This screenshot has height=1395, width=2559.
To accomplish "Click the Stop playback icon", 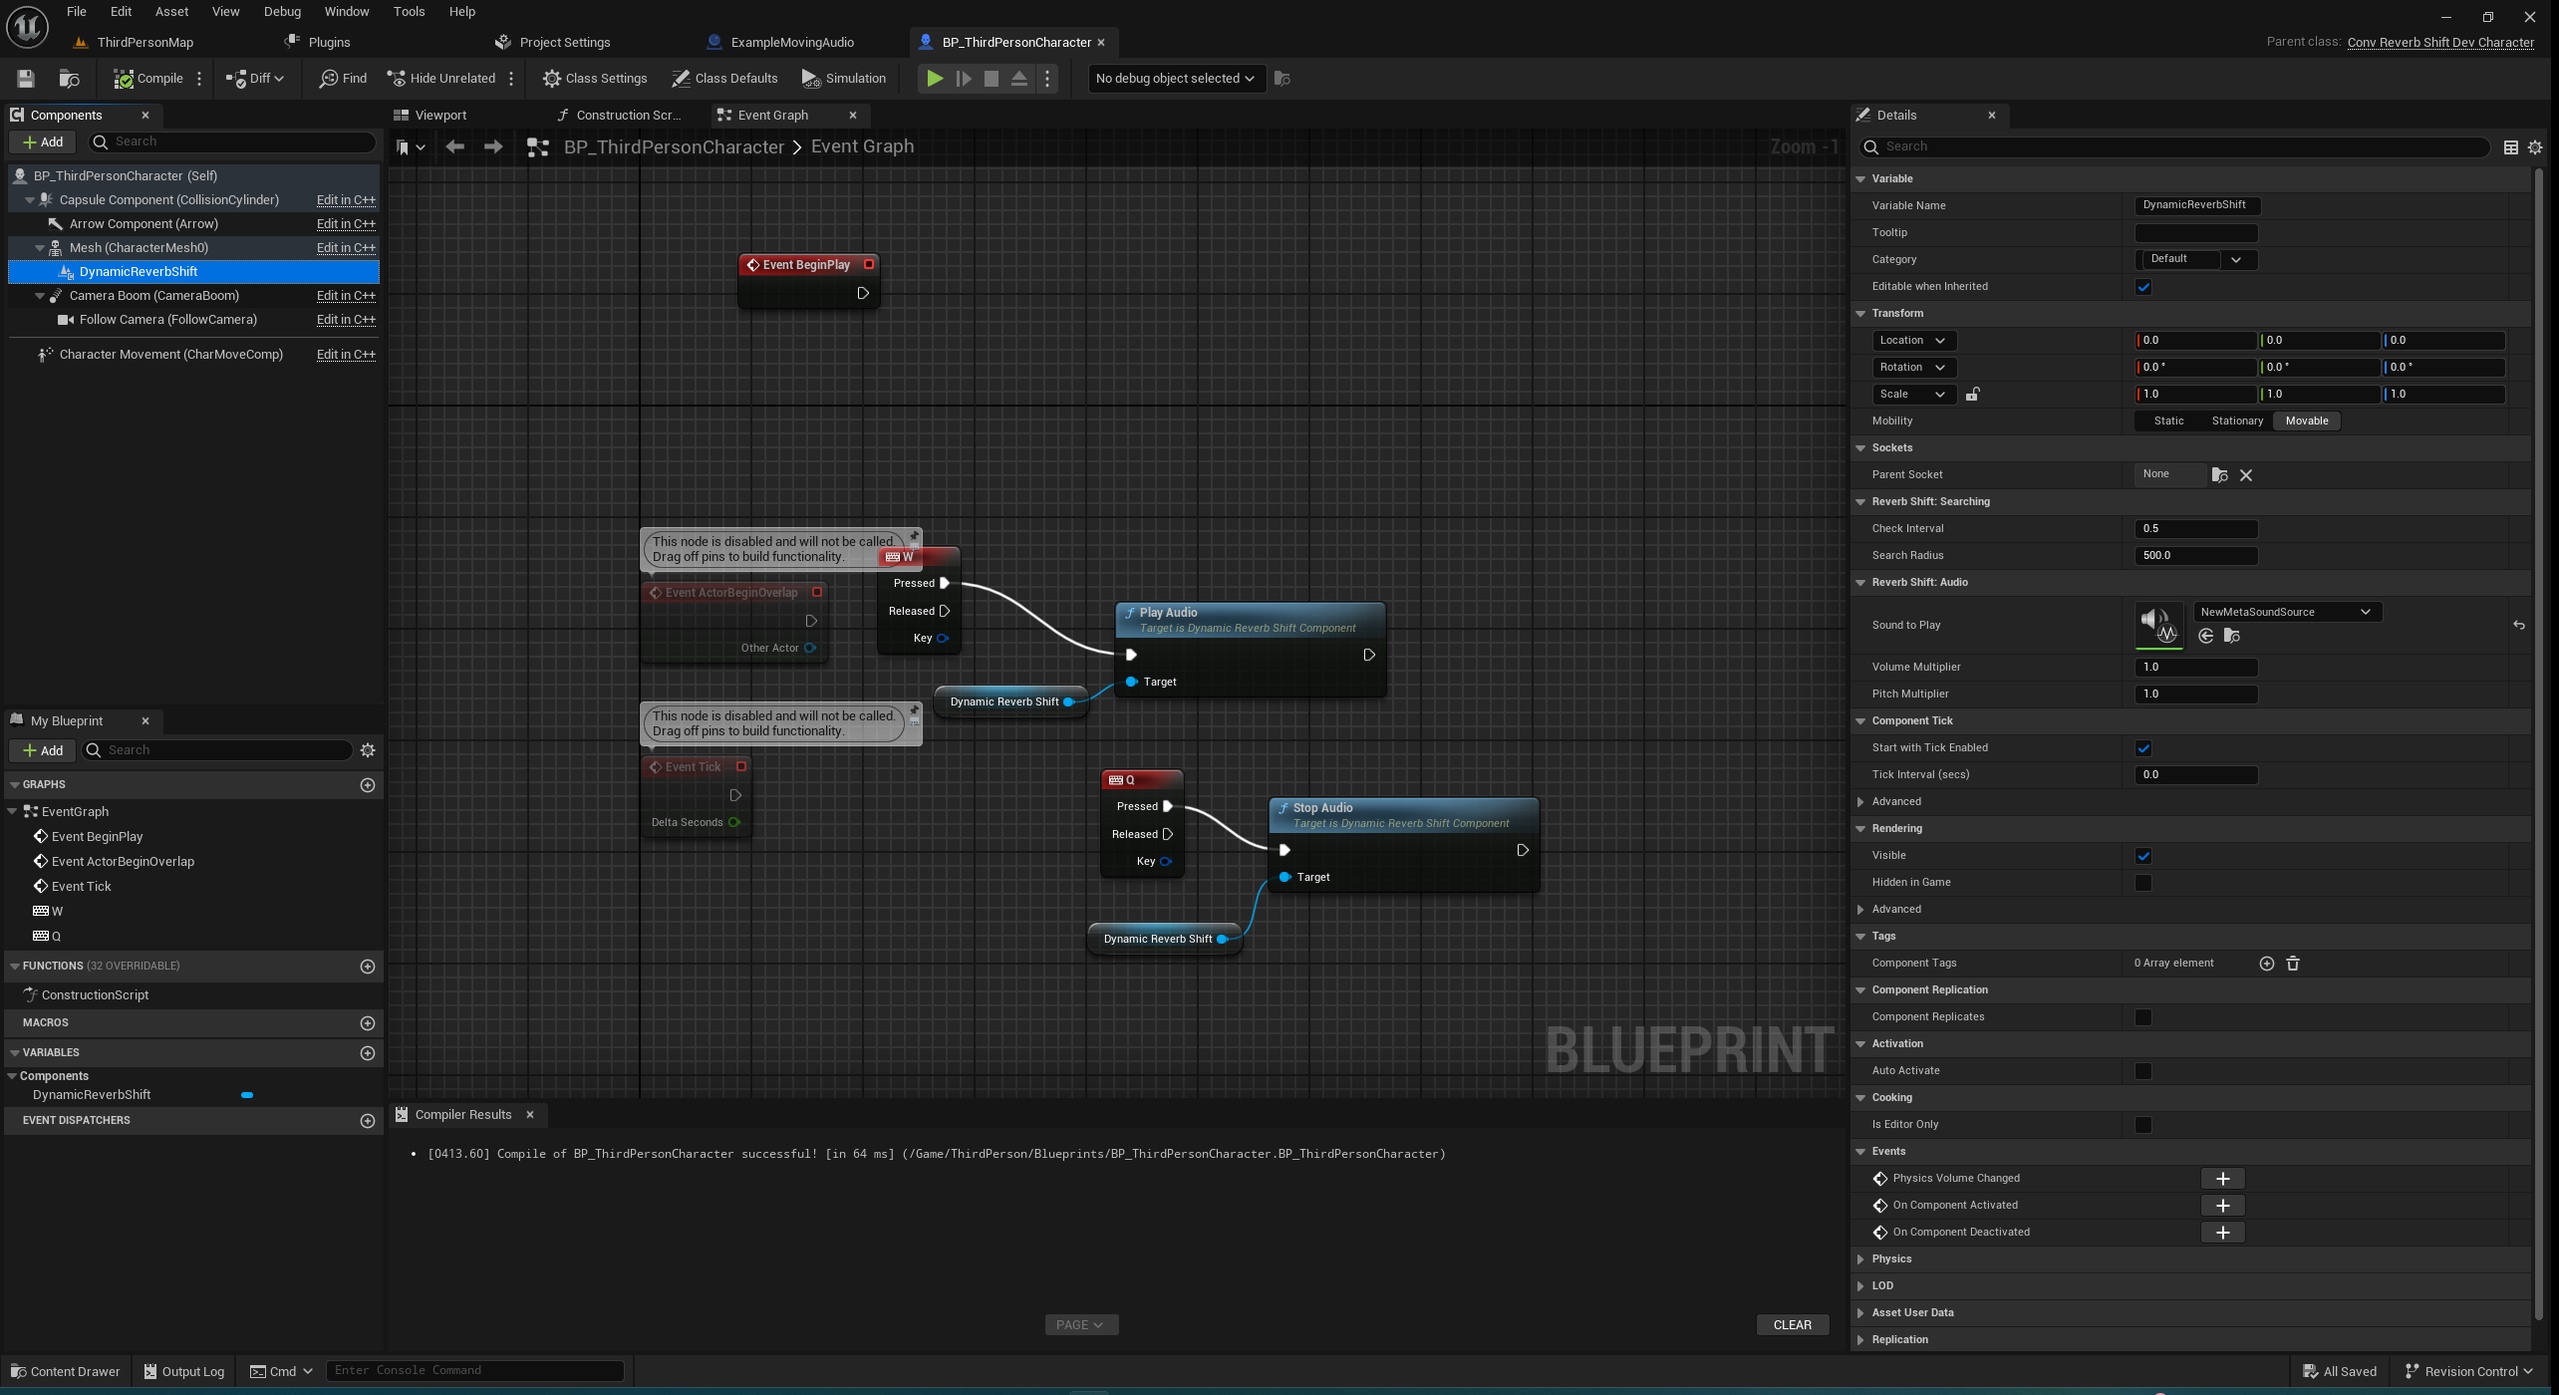I will (x=991, y=78).
